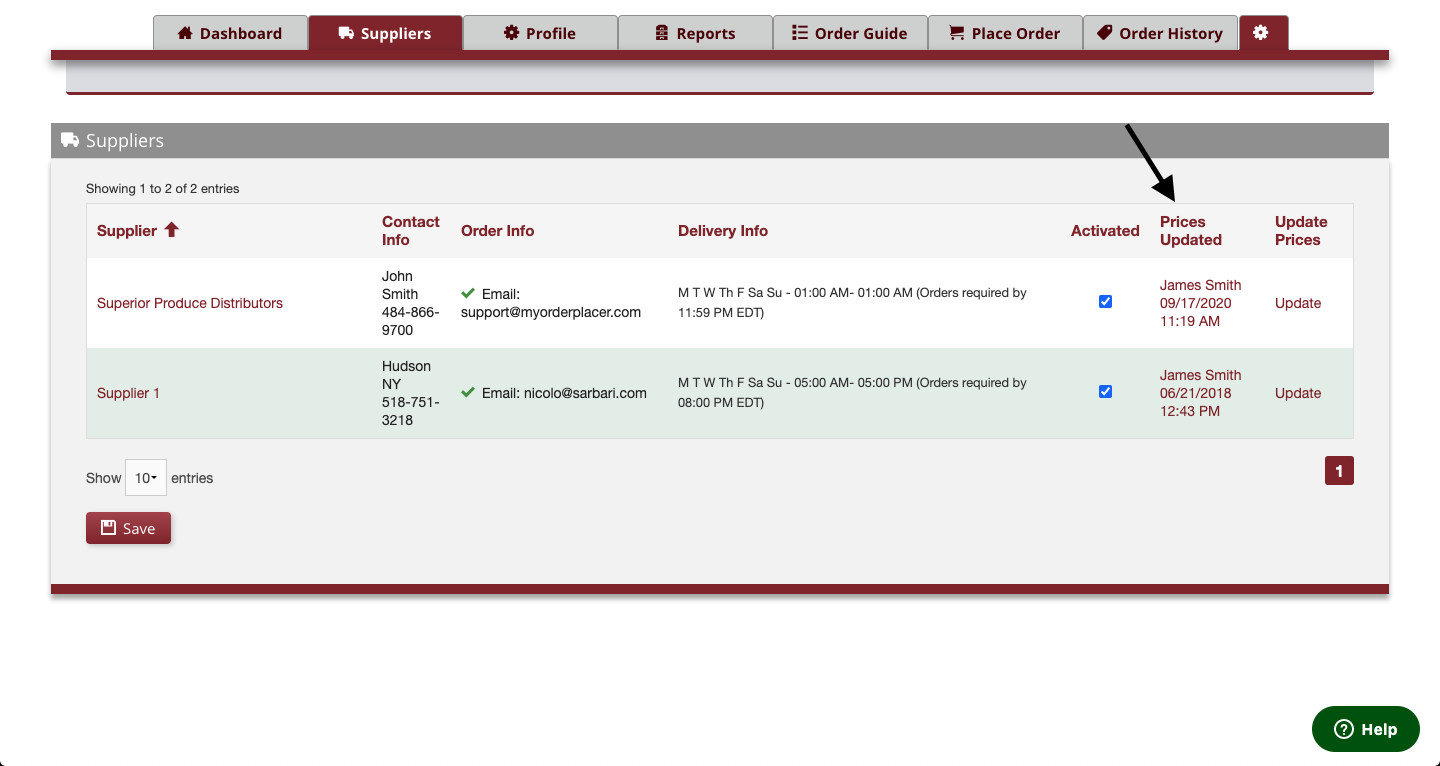Click the Help question mark icon

coord(1344,729)
